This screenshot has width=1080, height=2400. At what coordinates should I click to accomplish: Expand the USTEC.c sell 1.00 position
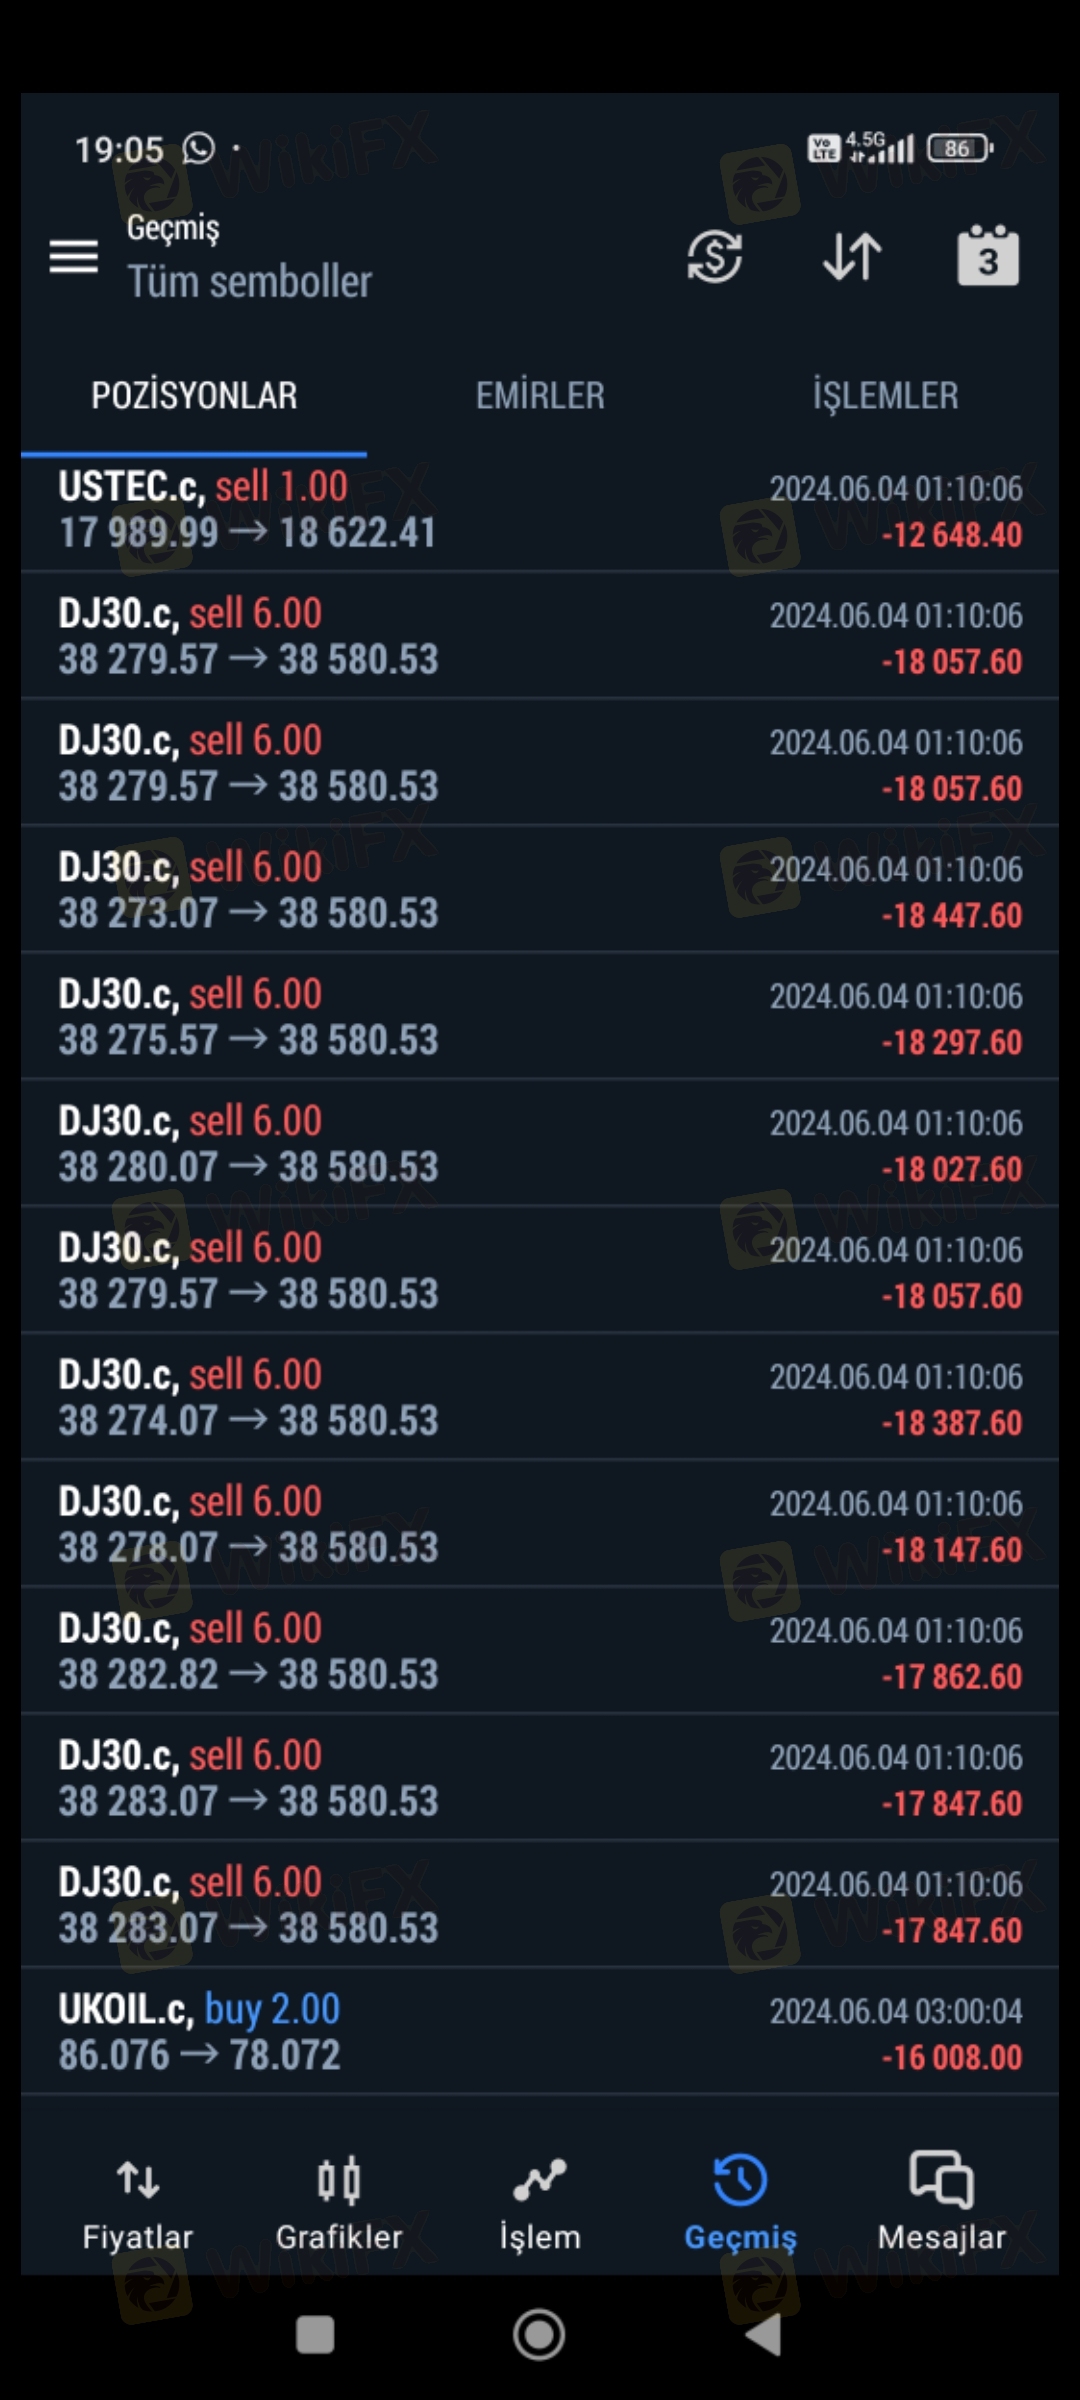540,510
